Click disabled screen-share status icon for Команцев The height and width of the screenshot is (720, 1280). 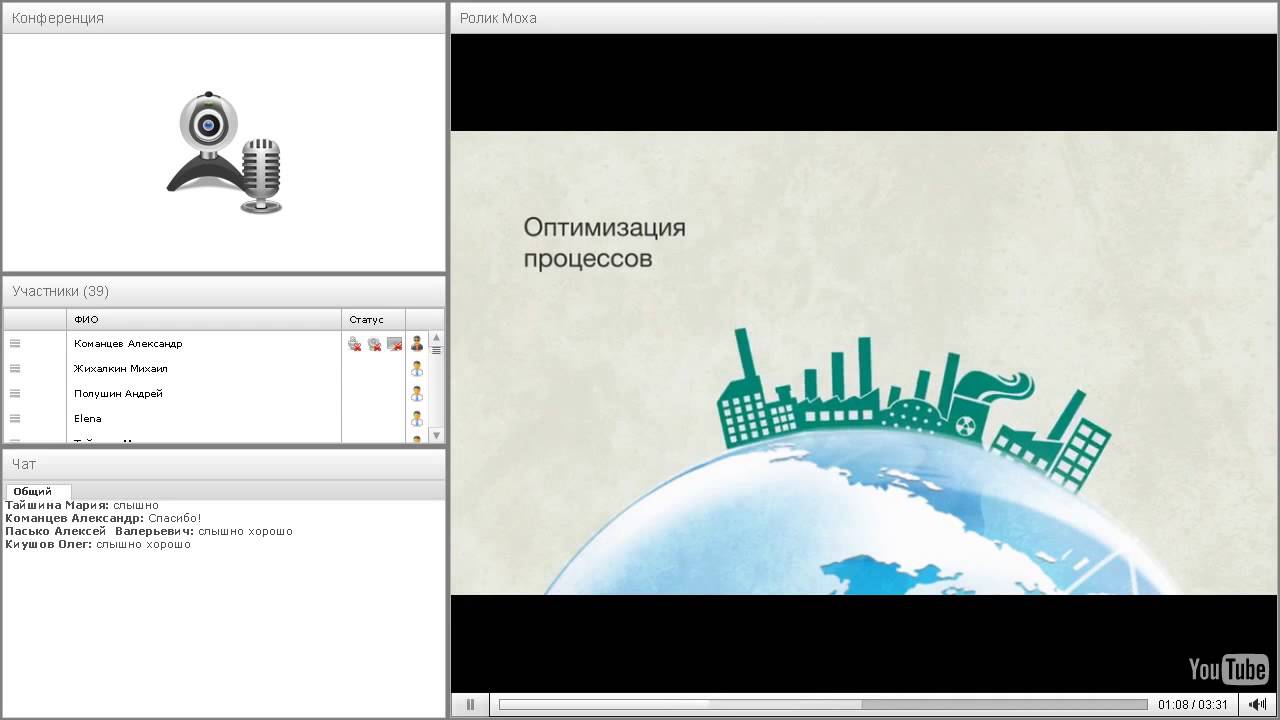[394, 344]
